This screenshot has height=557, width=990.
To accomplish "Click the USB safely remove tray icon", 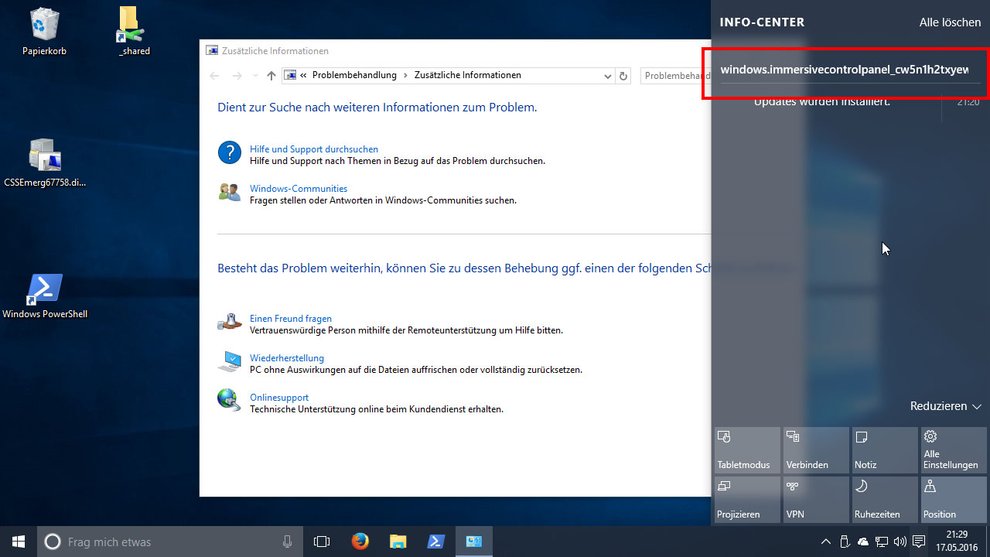I will [x=844, y=542].
